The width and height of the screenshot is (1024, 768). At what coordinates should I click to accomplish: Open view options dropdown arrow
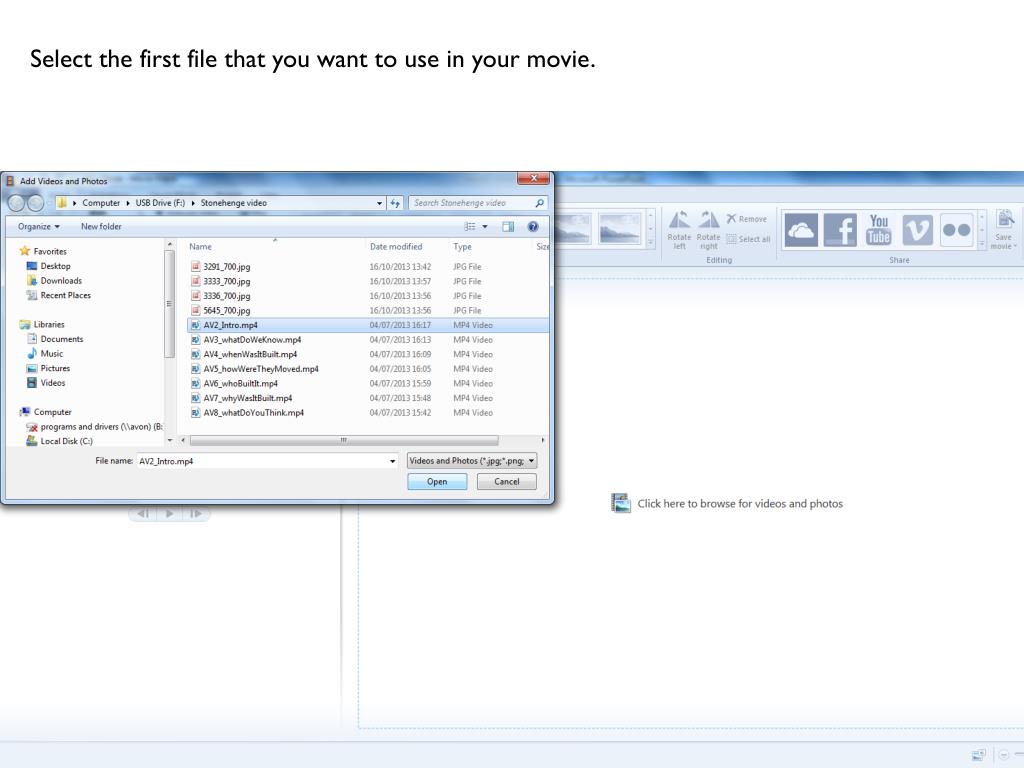click(485, 227)
